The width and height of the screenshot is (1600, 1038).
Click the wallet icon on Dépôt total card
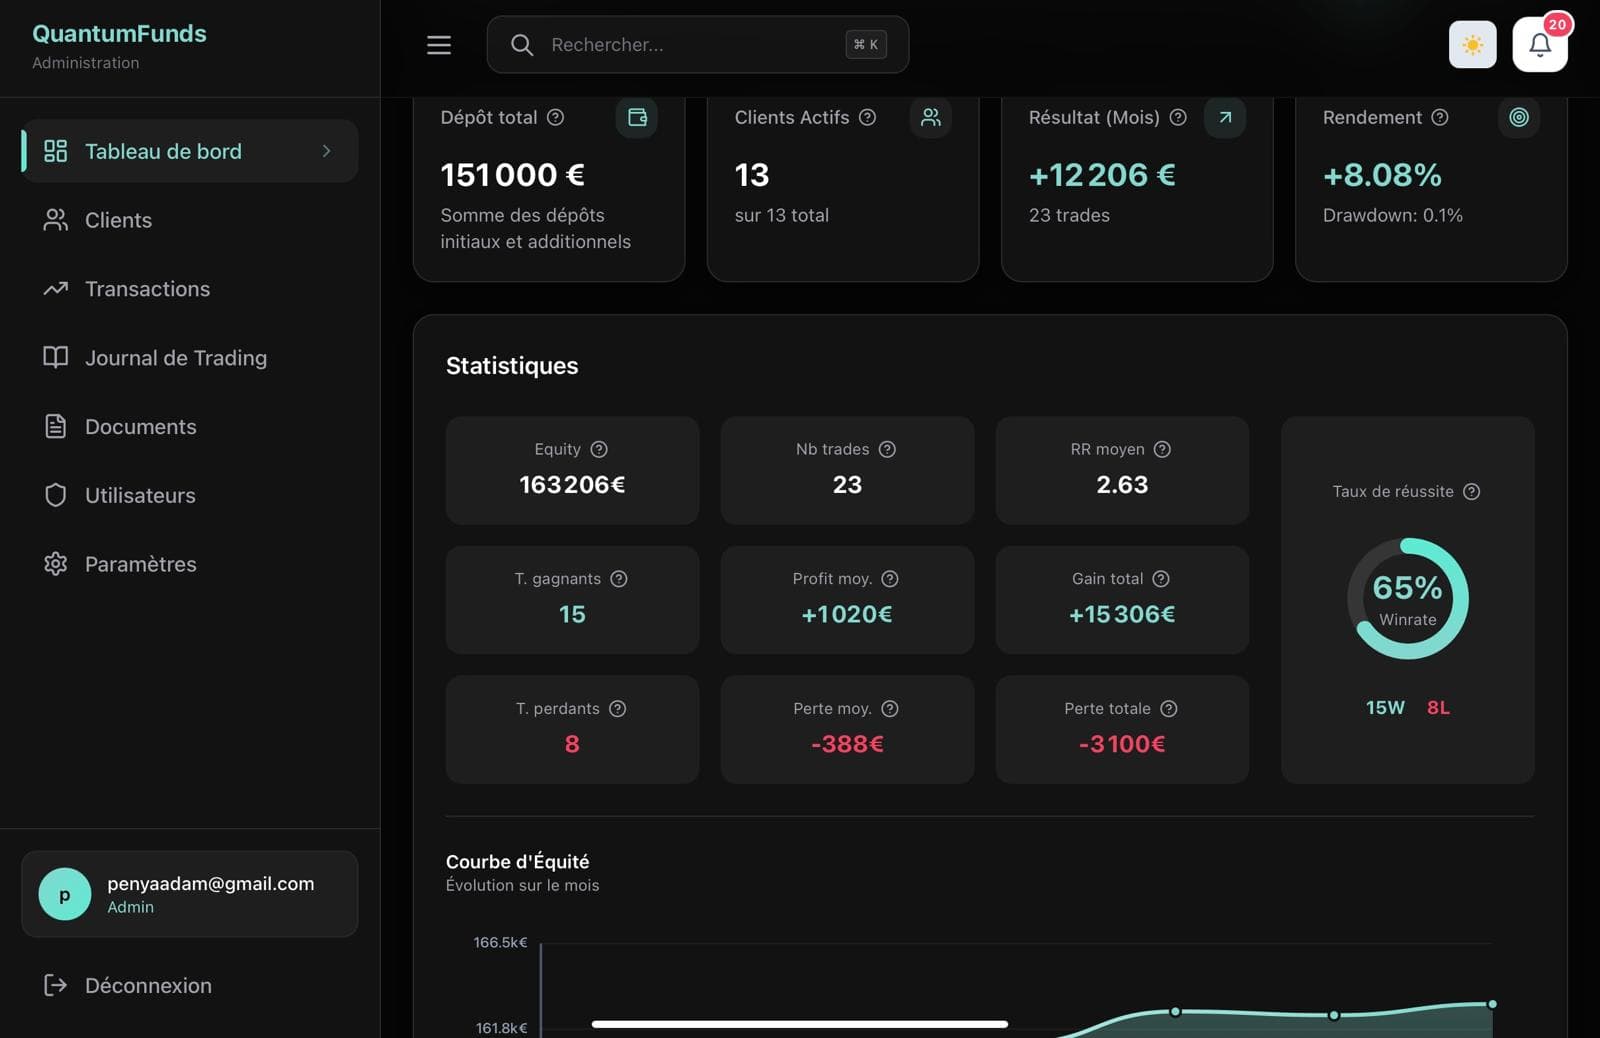[x=636, y=117]
